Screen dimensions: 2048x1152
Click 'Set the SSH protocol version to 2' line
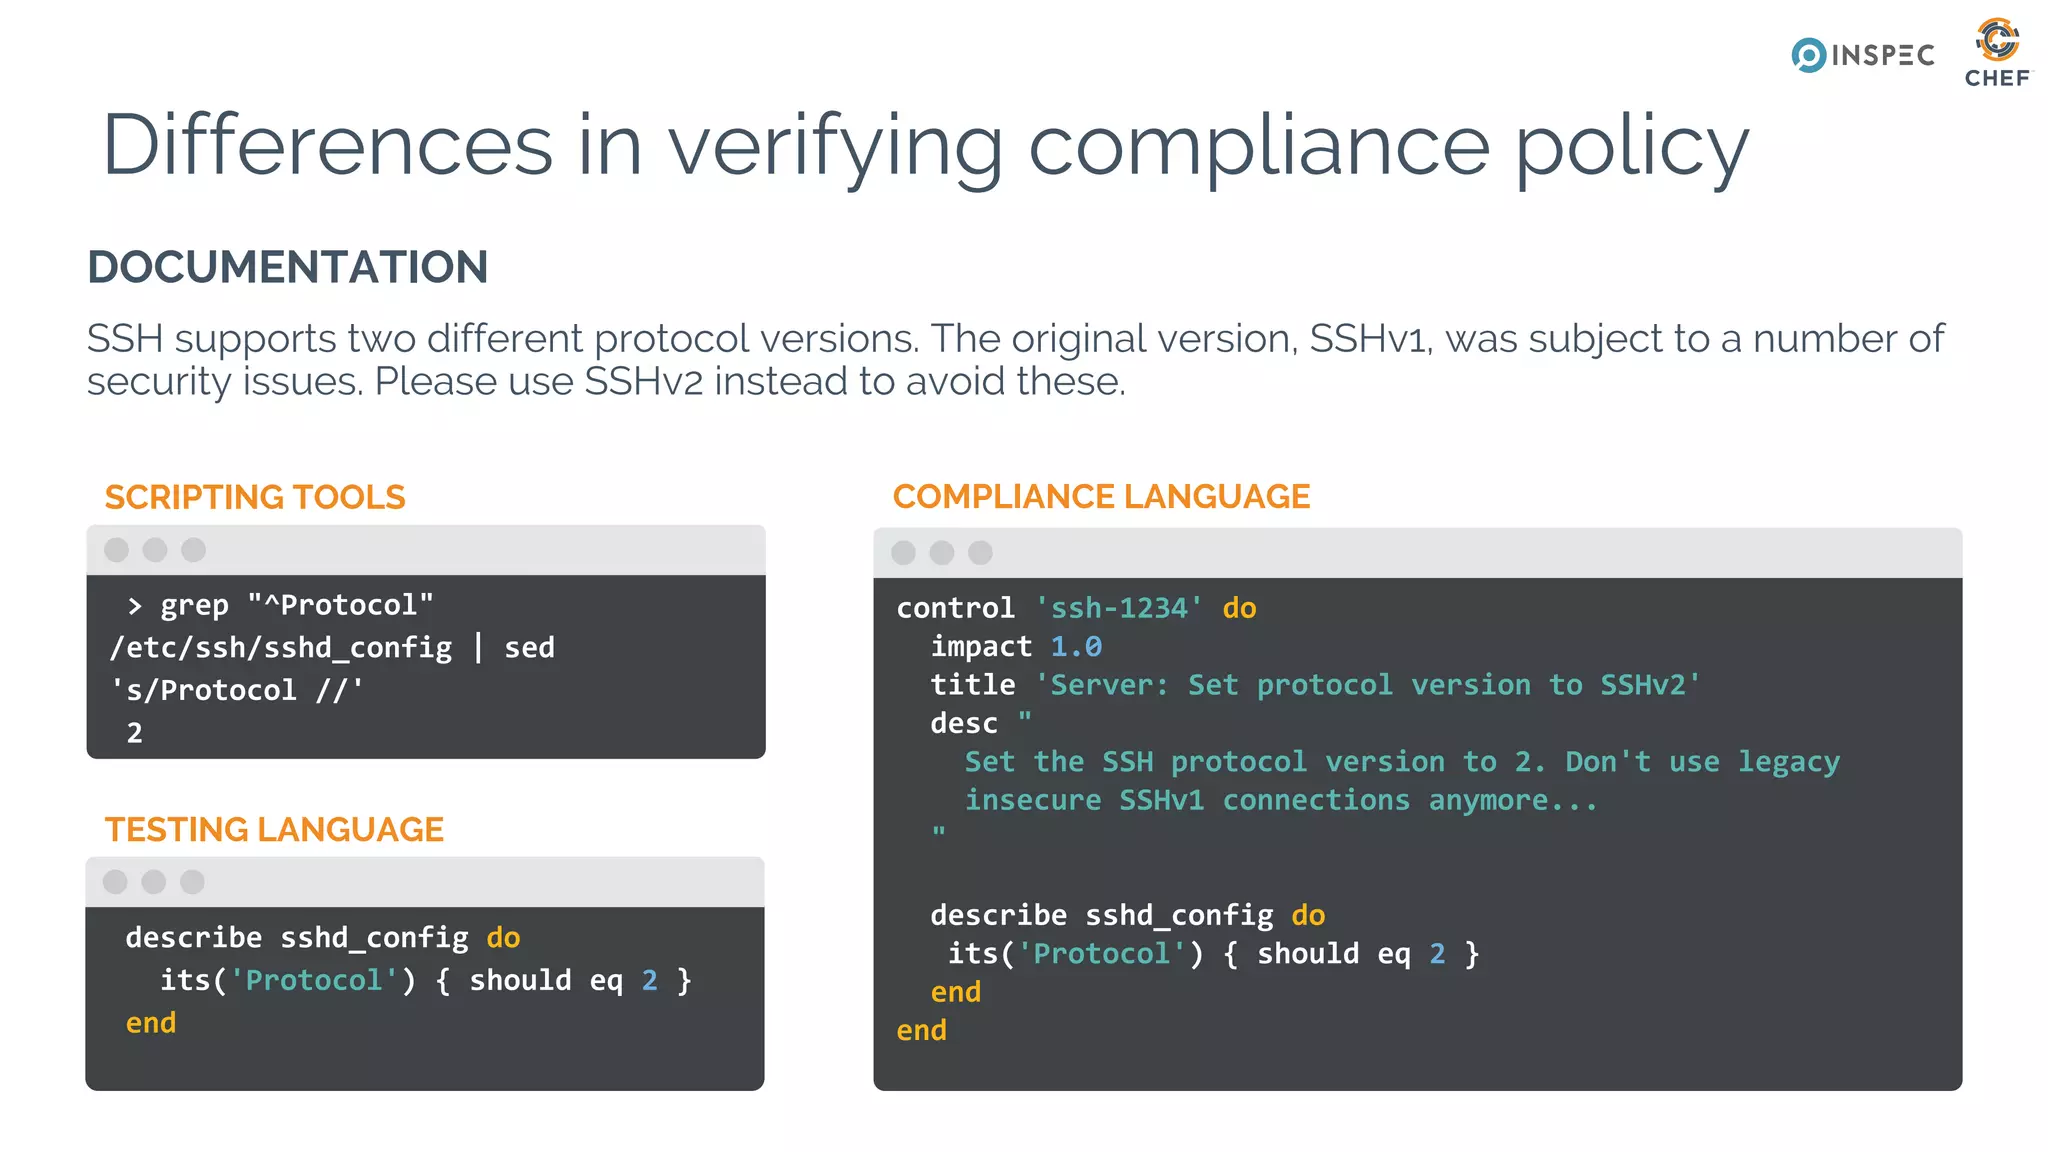[x=1402, y=762]
